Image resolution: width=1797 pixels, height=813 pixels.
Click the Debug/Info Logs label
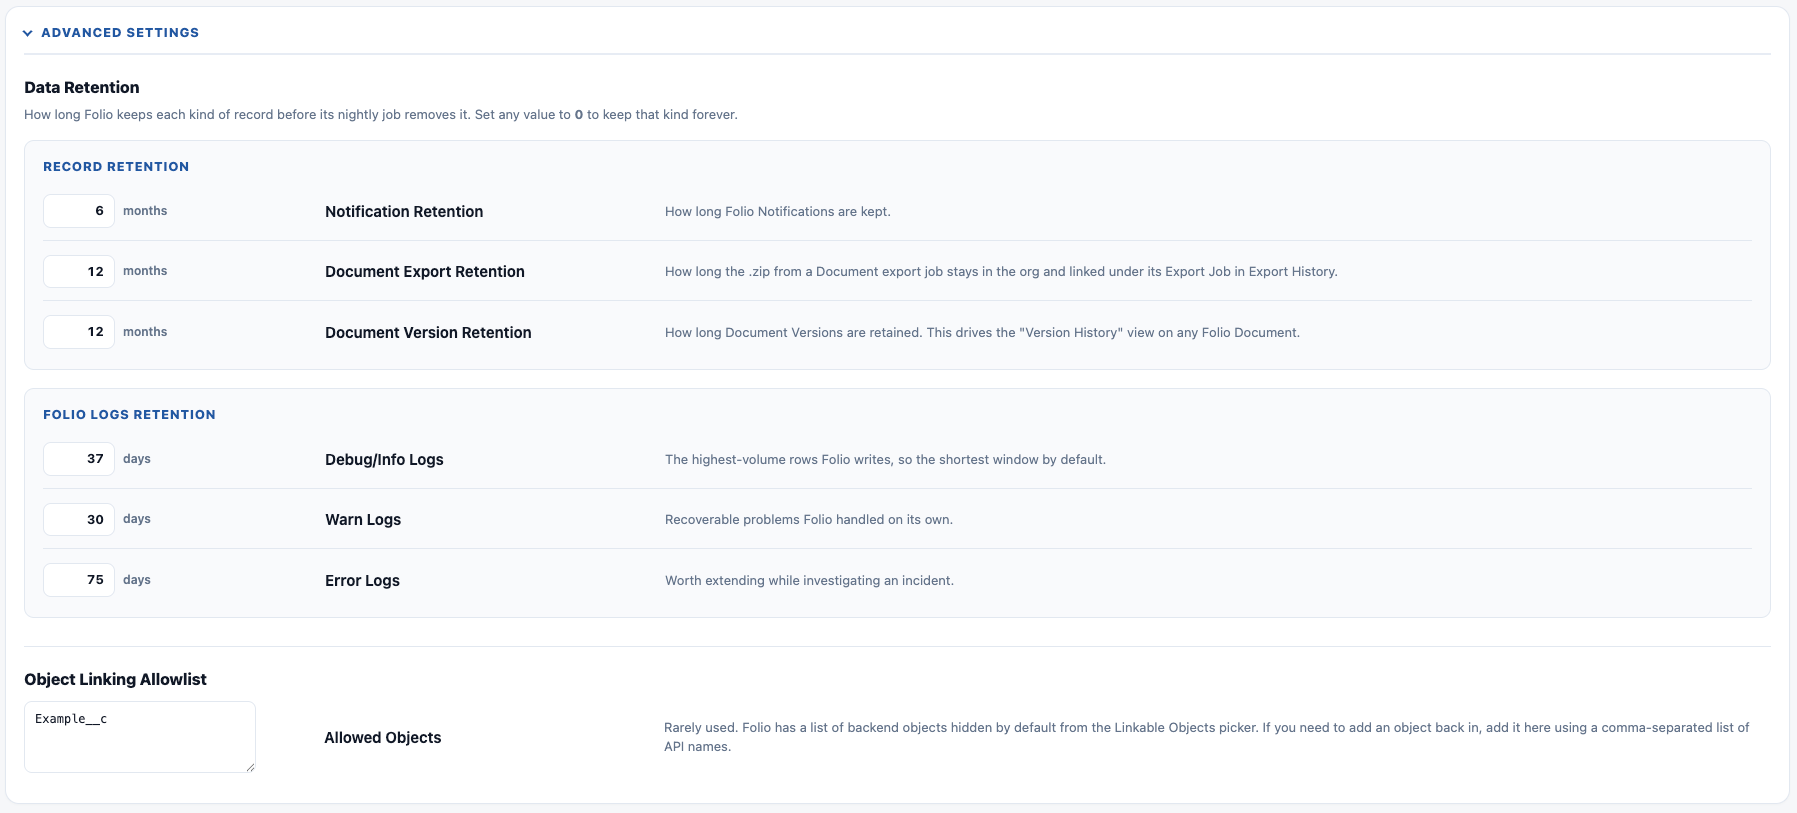coord(384,460)
